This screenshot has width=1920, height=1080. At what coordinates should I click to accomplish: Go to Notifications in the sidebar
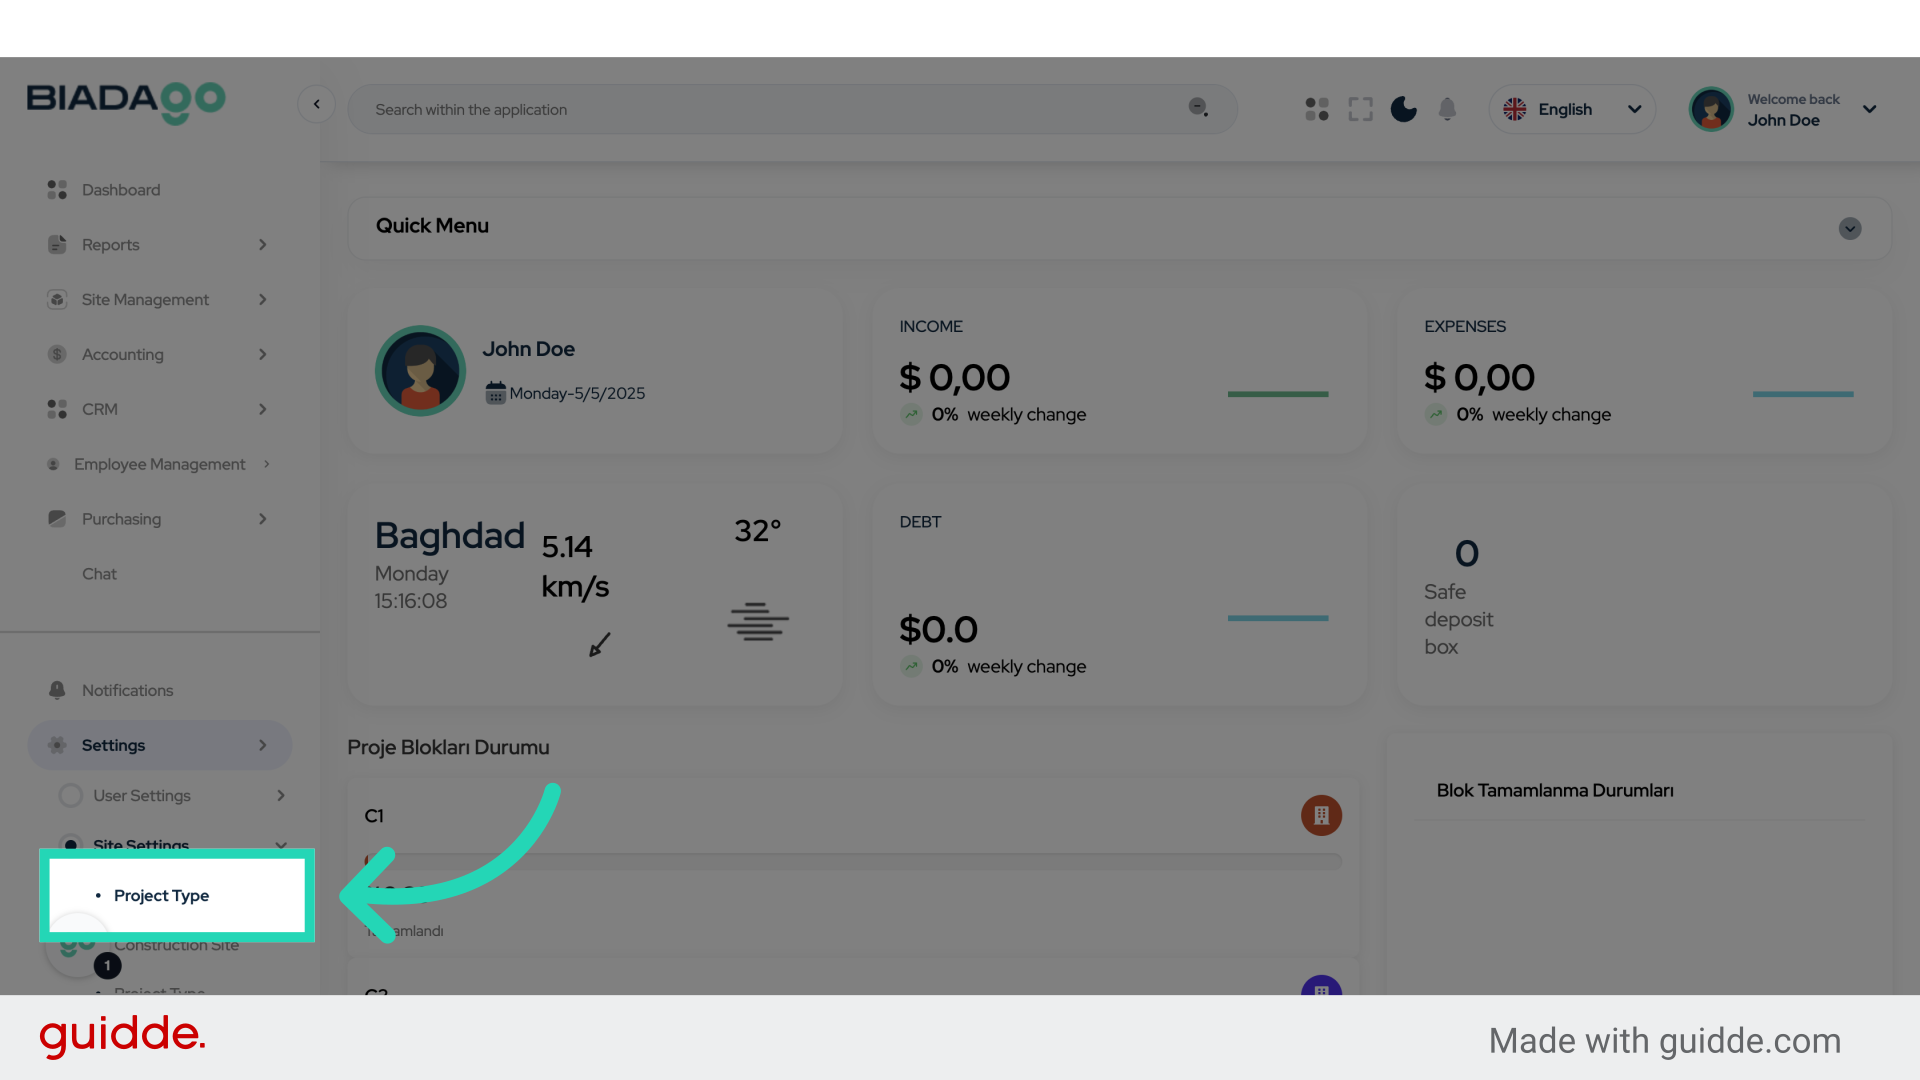click(127, 691)
